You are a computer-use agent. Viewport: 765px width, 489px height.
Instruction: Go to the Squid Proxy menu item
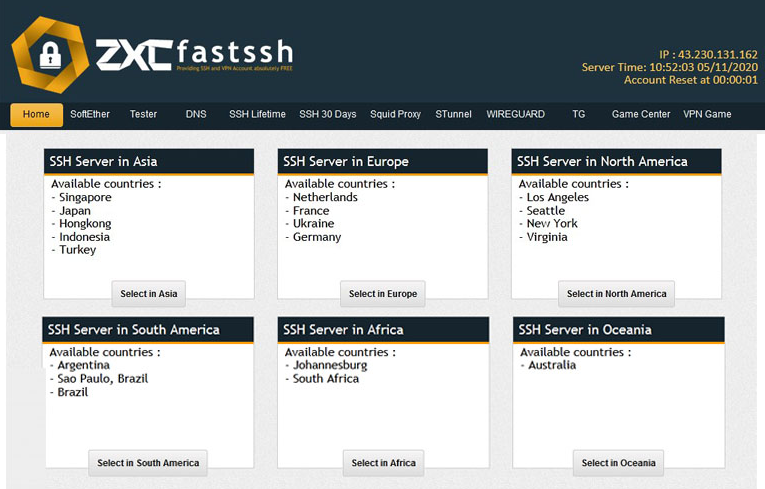pyautogui.click(x=395, y=114)
